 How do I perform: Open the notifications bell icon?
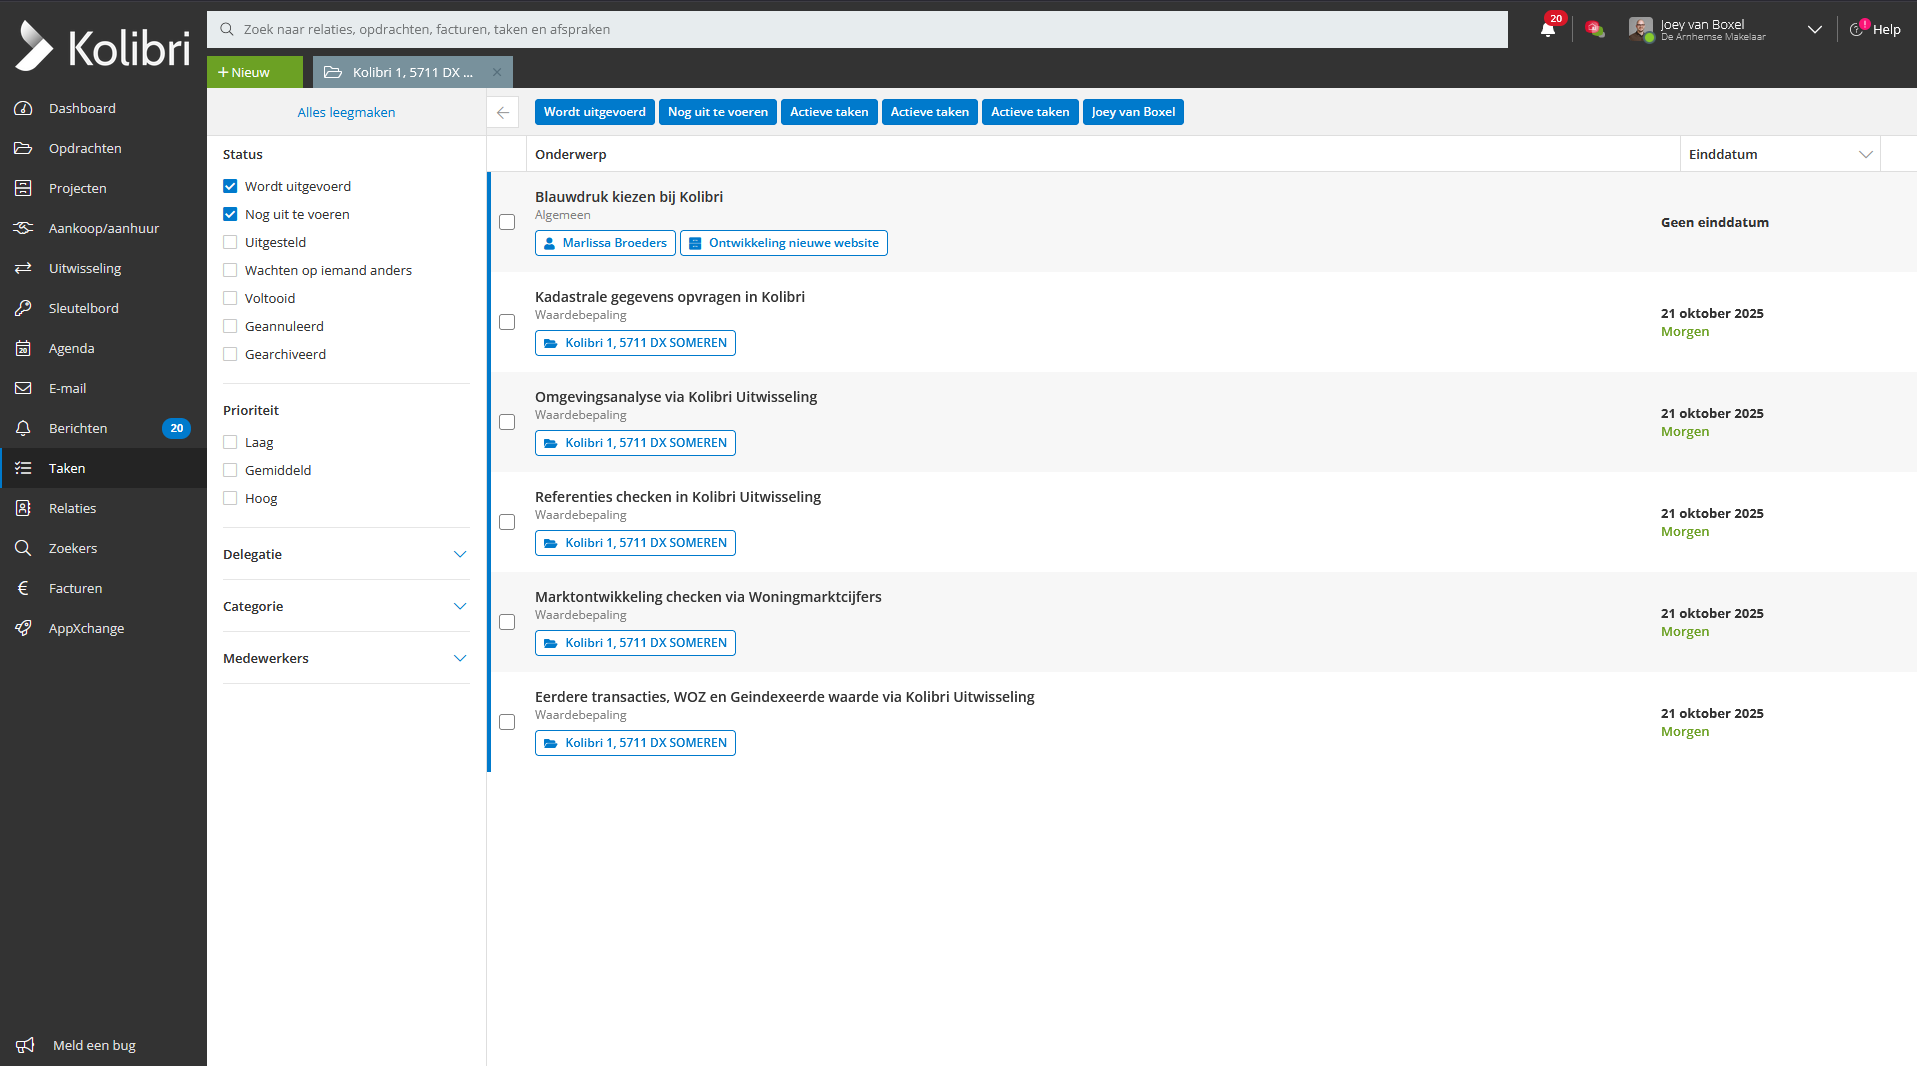point(1548,29)
